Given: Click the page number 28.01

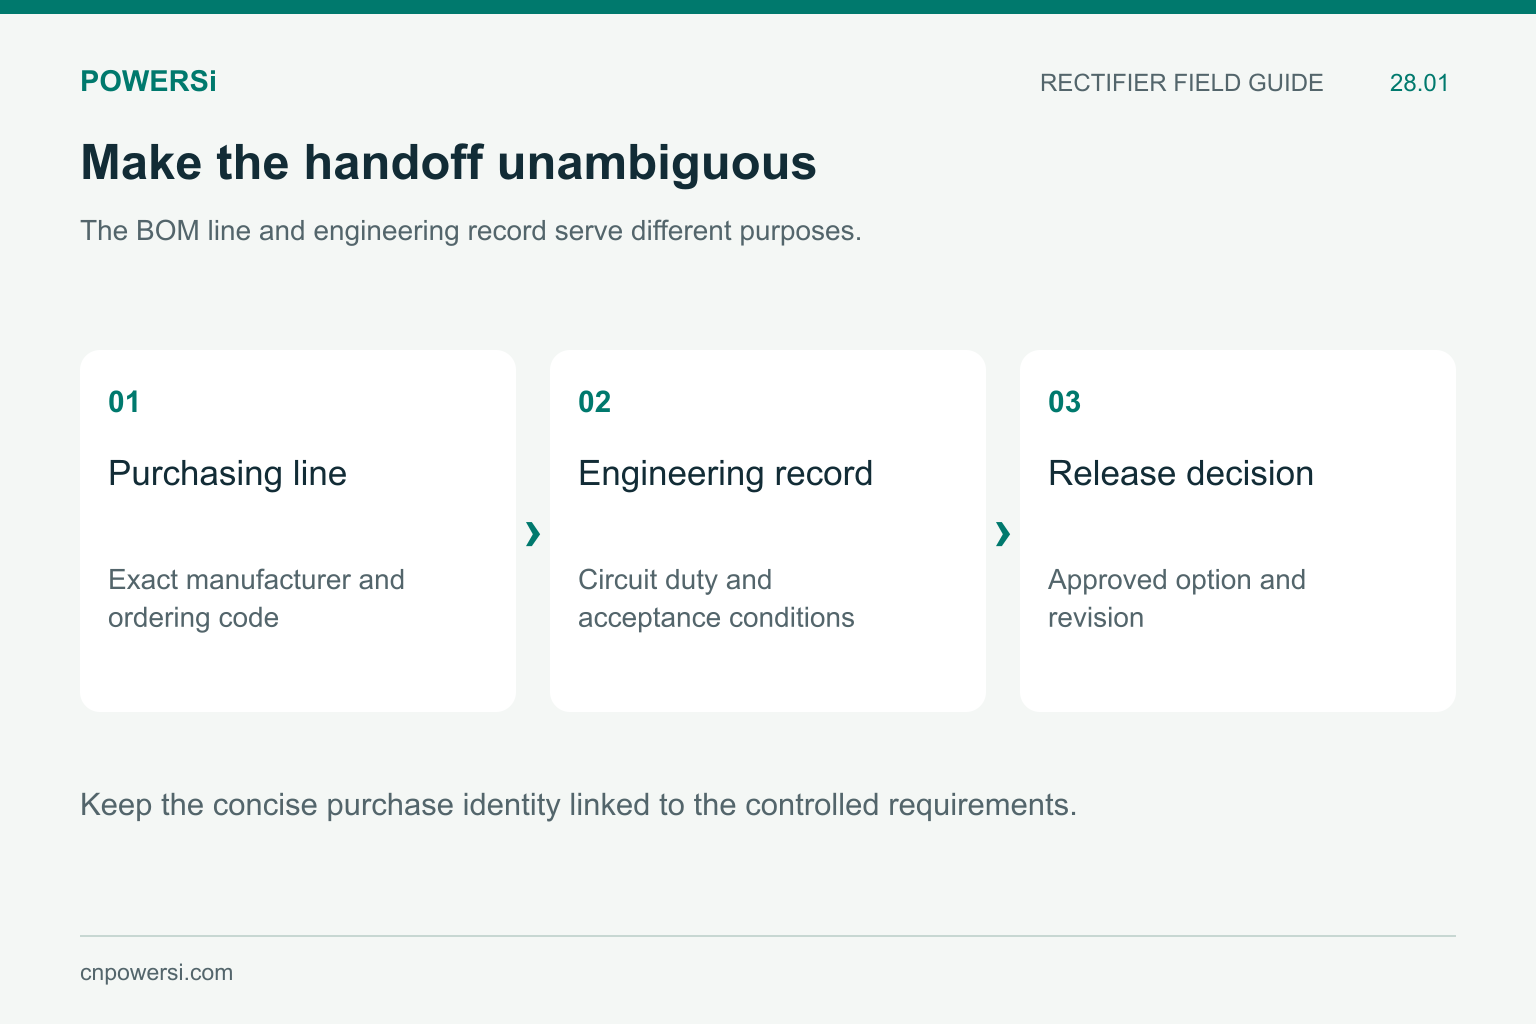Looking at the screenshot, I should point(1419,83).
